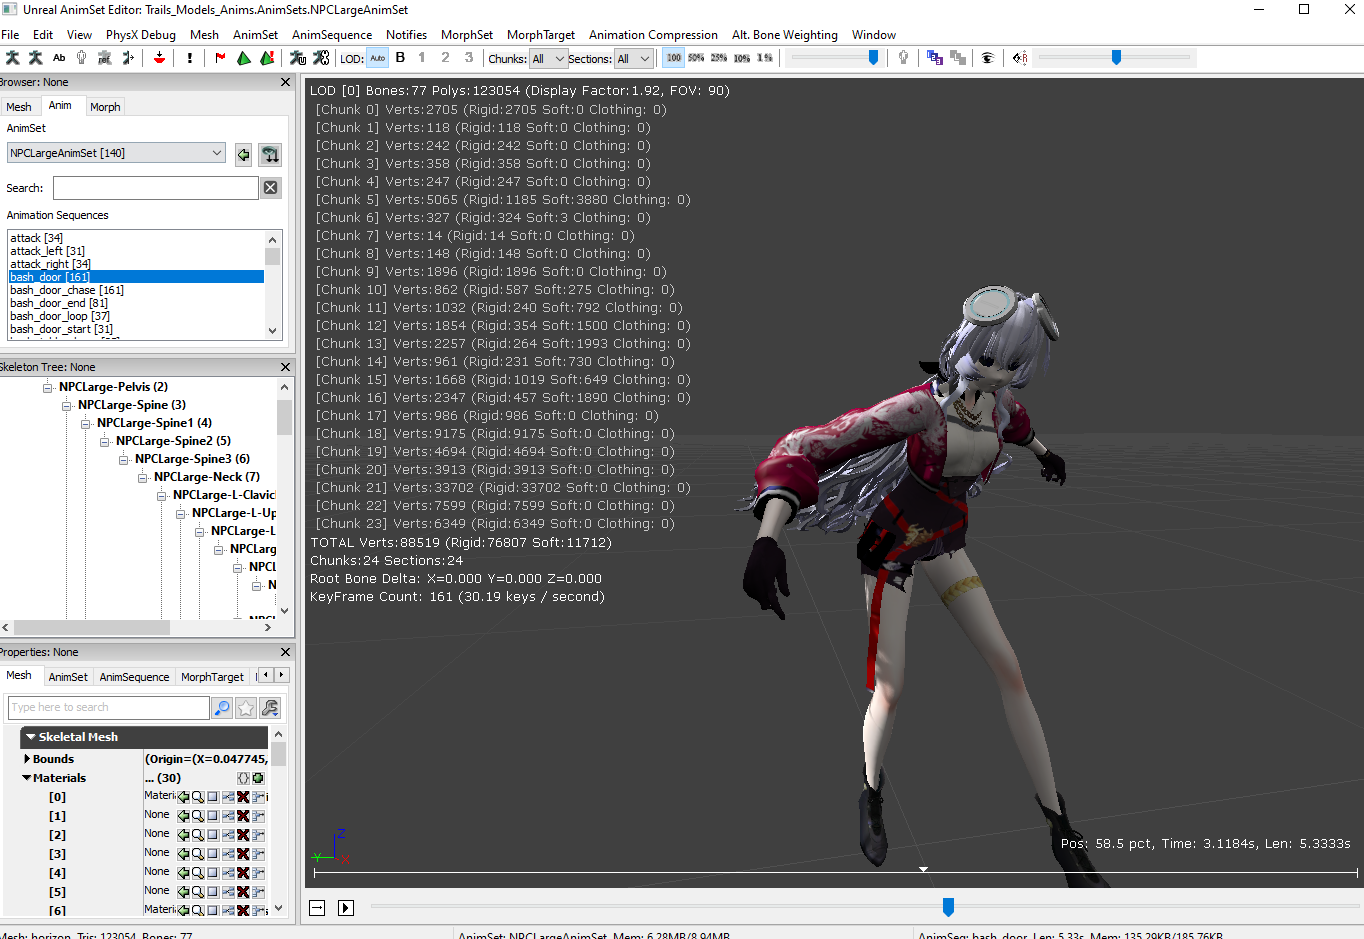The height and width of the screenshot is (939, 1364).
Task: Collapse the NPCLarge-Neck tree node
Action: click(x=143, y=477)
